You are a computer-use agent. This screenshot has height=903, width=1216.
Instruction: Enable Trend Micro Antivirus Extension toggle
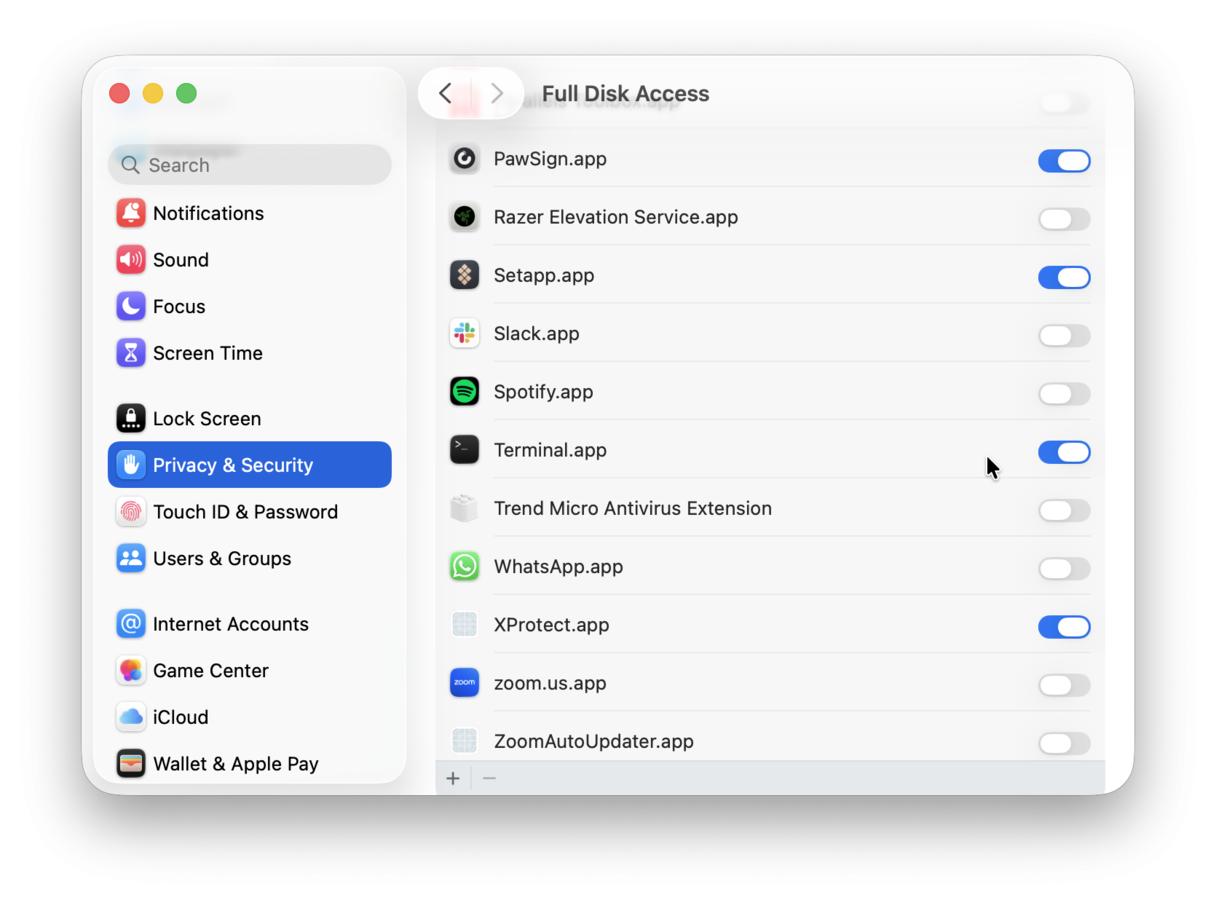pyautogui.click(x=1064, y=510)
